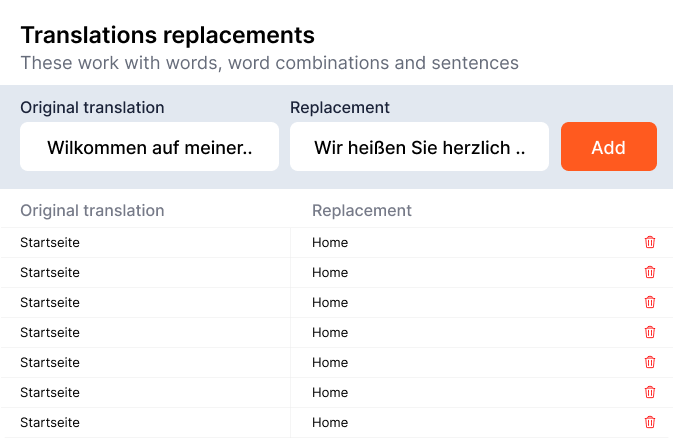Delete the second Startseite replacement row

pyautogui.click(x=650, y=272)
